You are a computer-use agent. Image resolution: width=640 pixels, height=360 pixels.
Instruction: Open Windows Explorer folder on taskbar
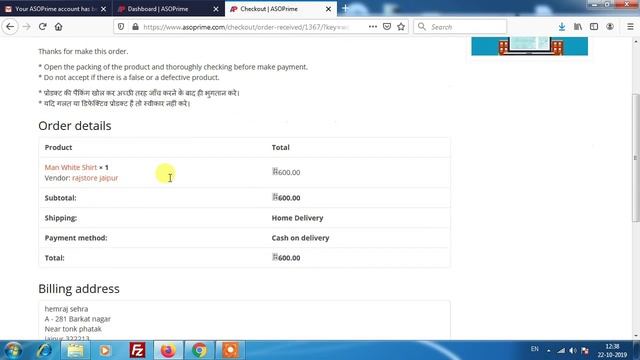pyautogui.click(x=76, y=350)
